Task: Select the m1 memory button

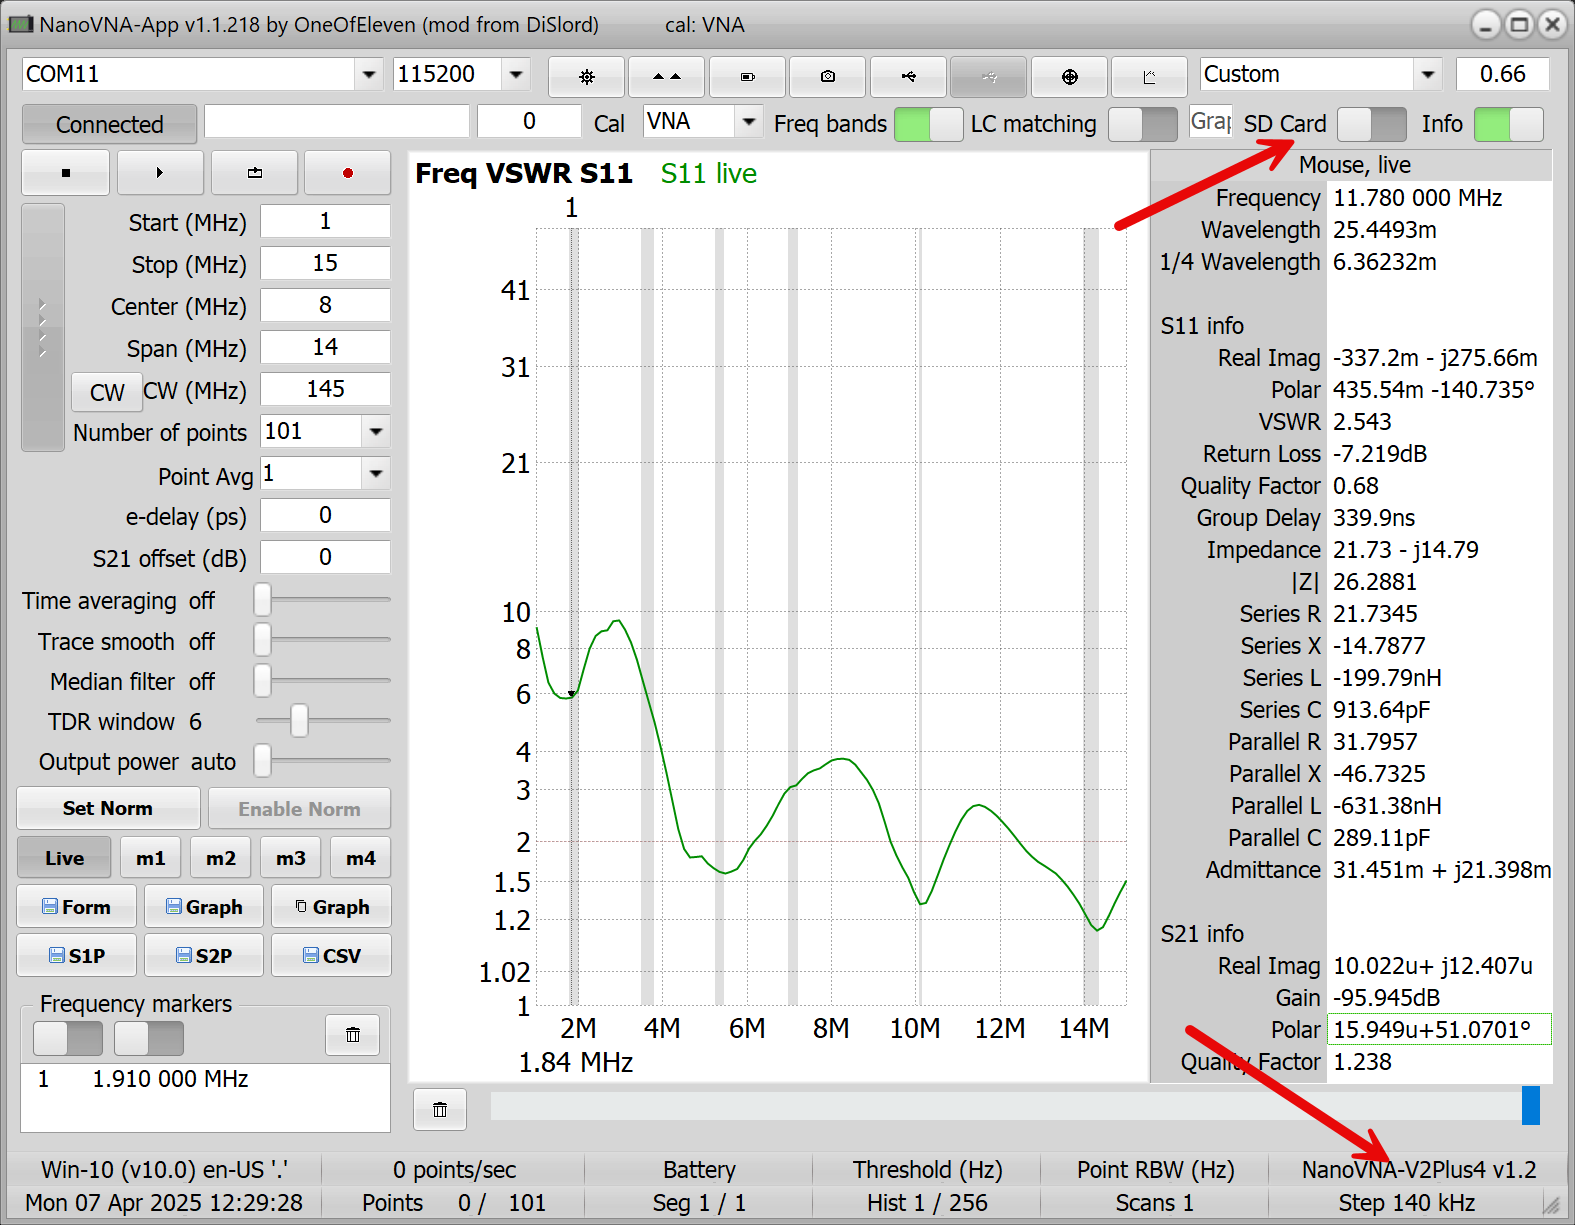Action: (x=151, y=858)
